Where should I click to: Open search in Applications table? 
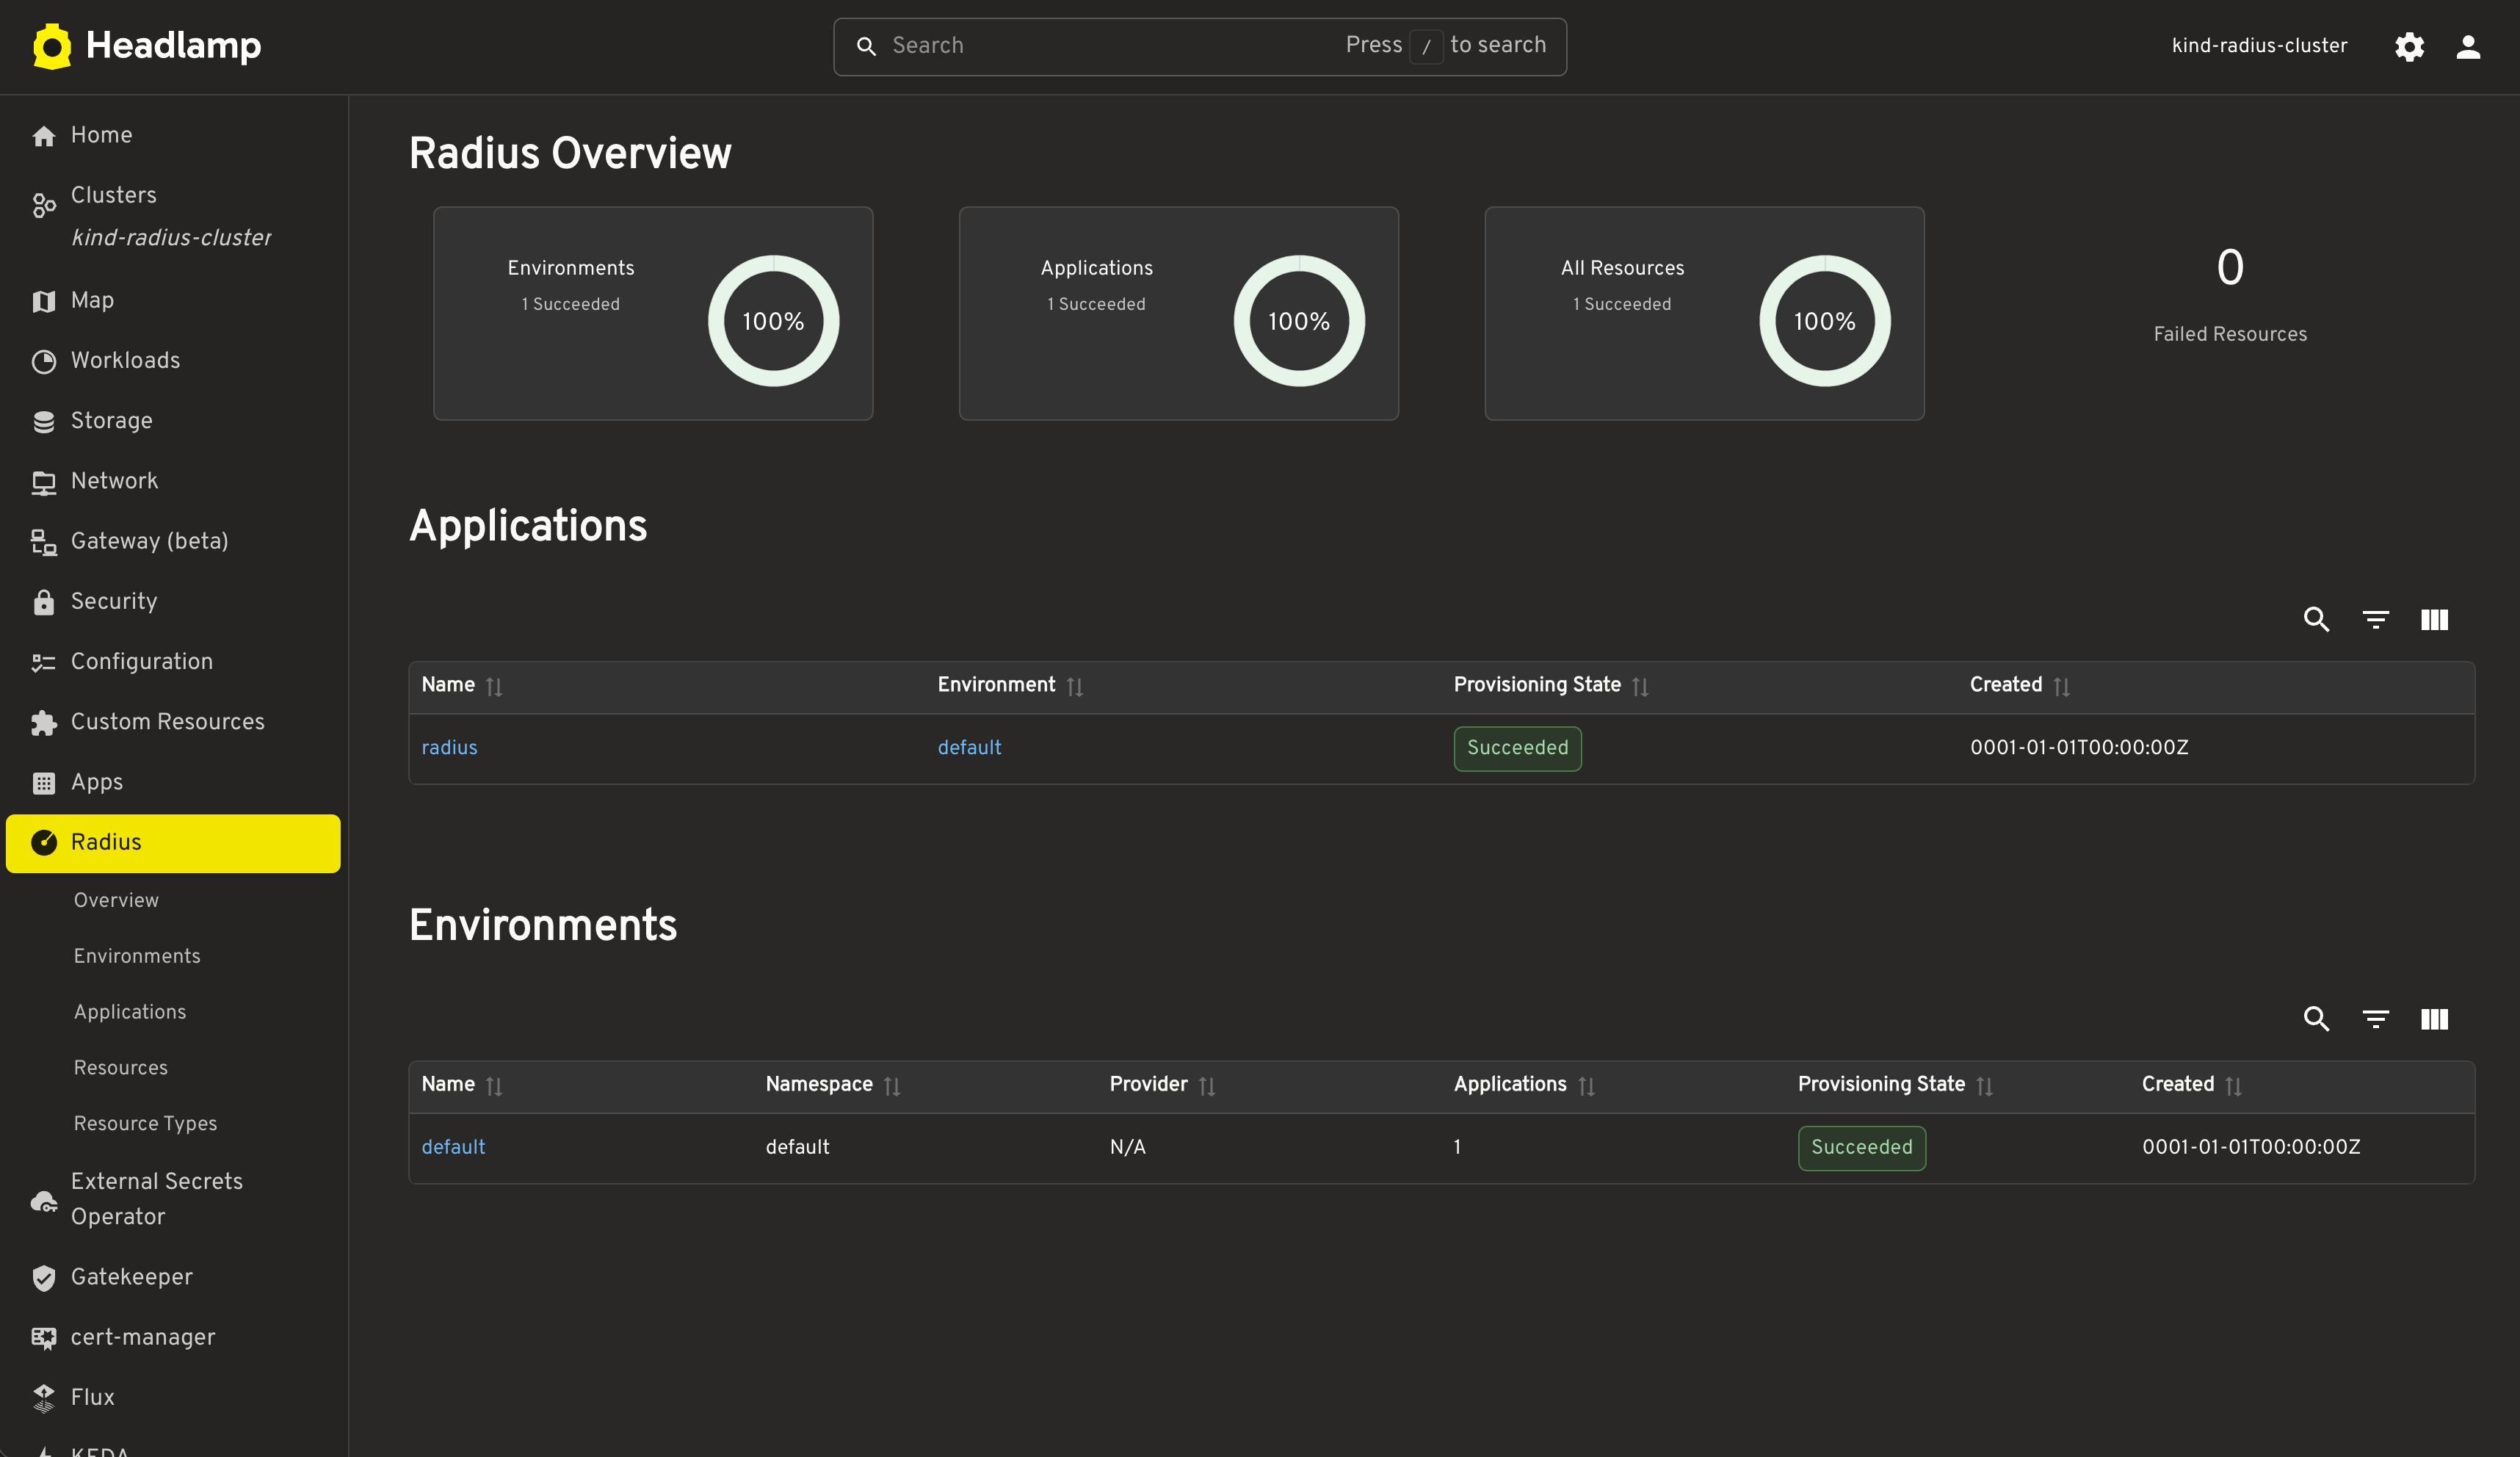coord(2316,619)
